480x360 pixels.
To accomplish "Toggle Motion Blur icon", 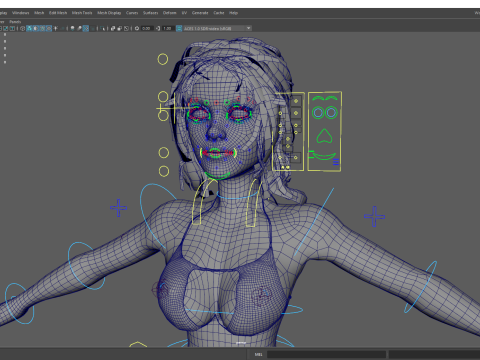I will [x=79, y=28].
